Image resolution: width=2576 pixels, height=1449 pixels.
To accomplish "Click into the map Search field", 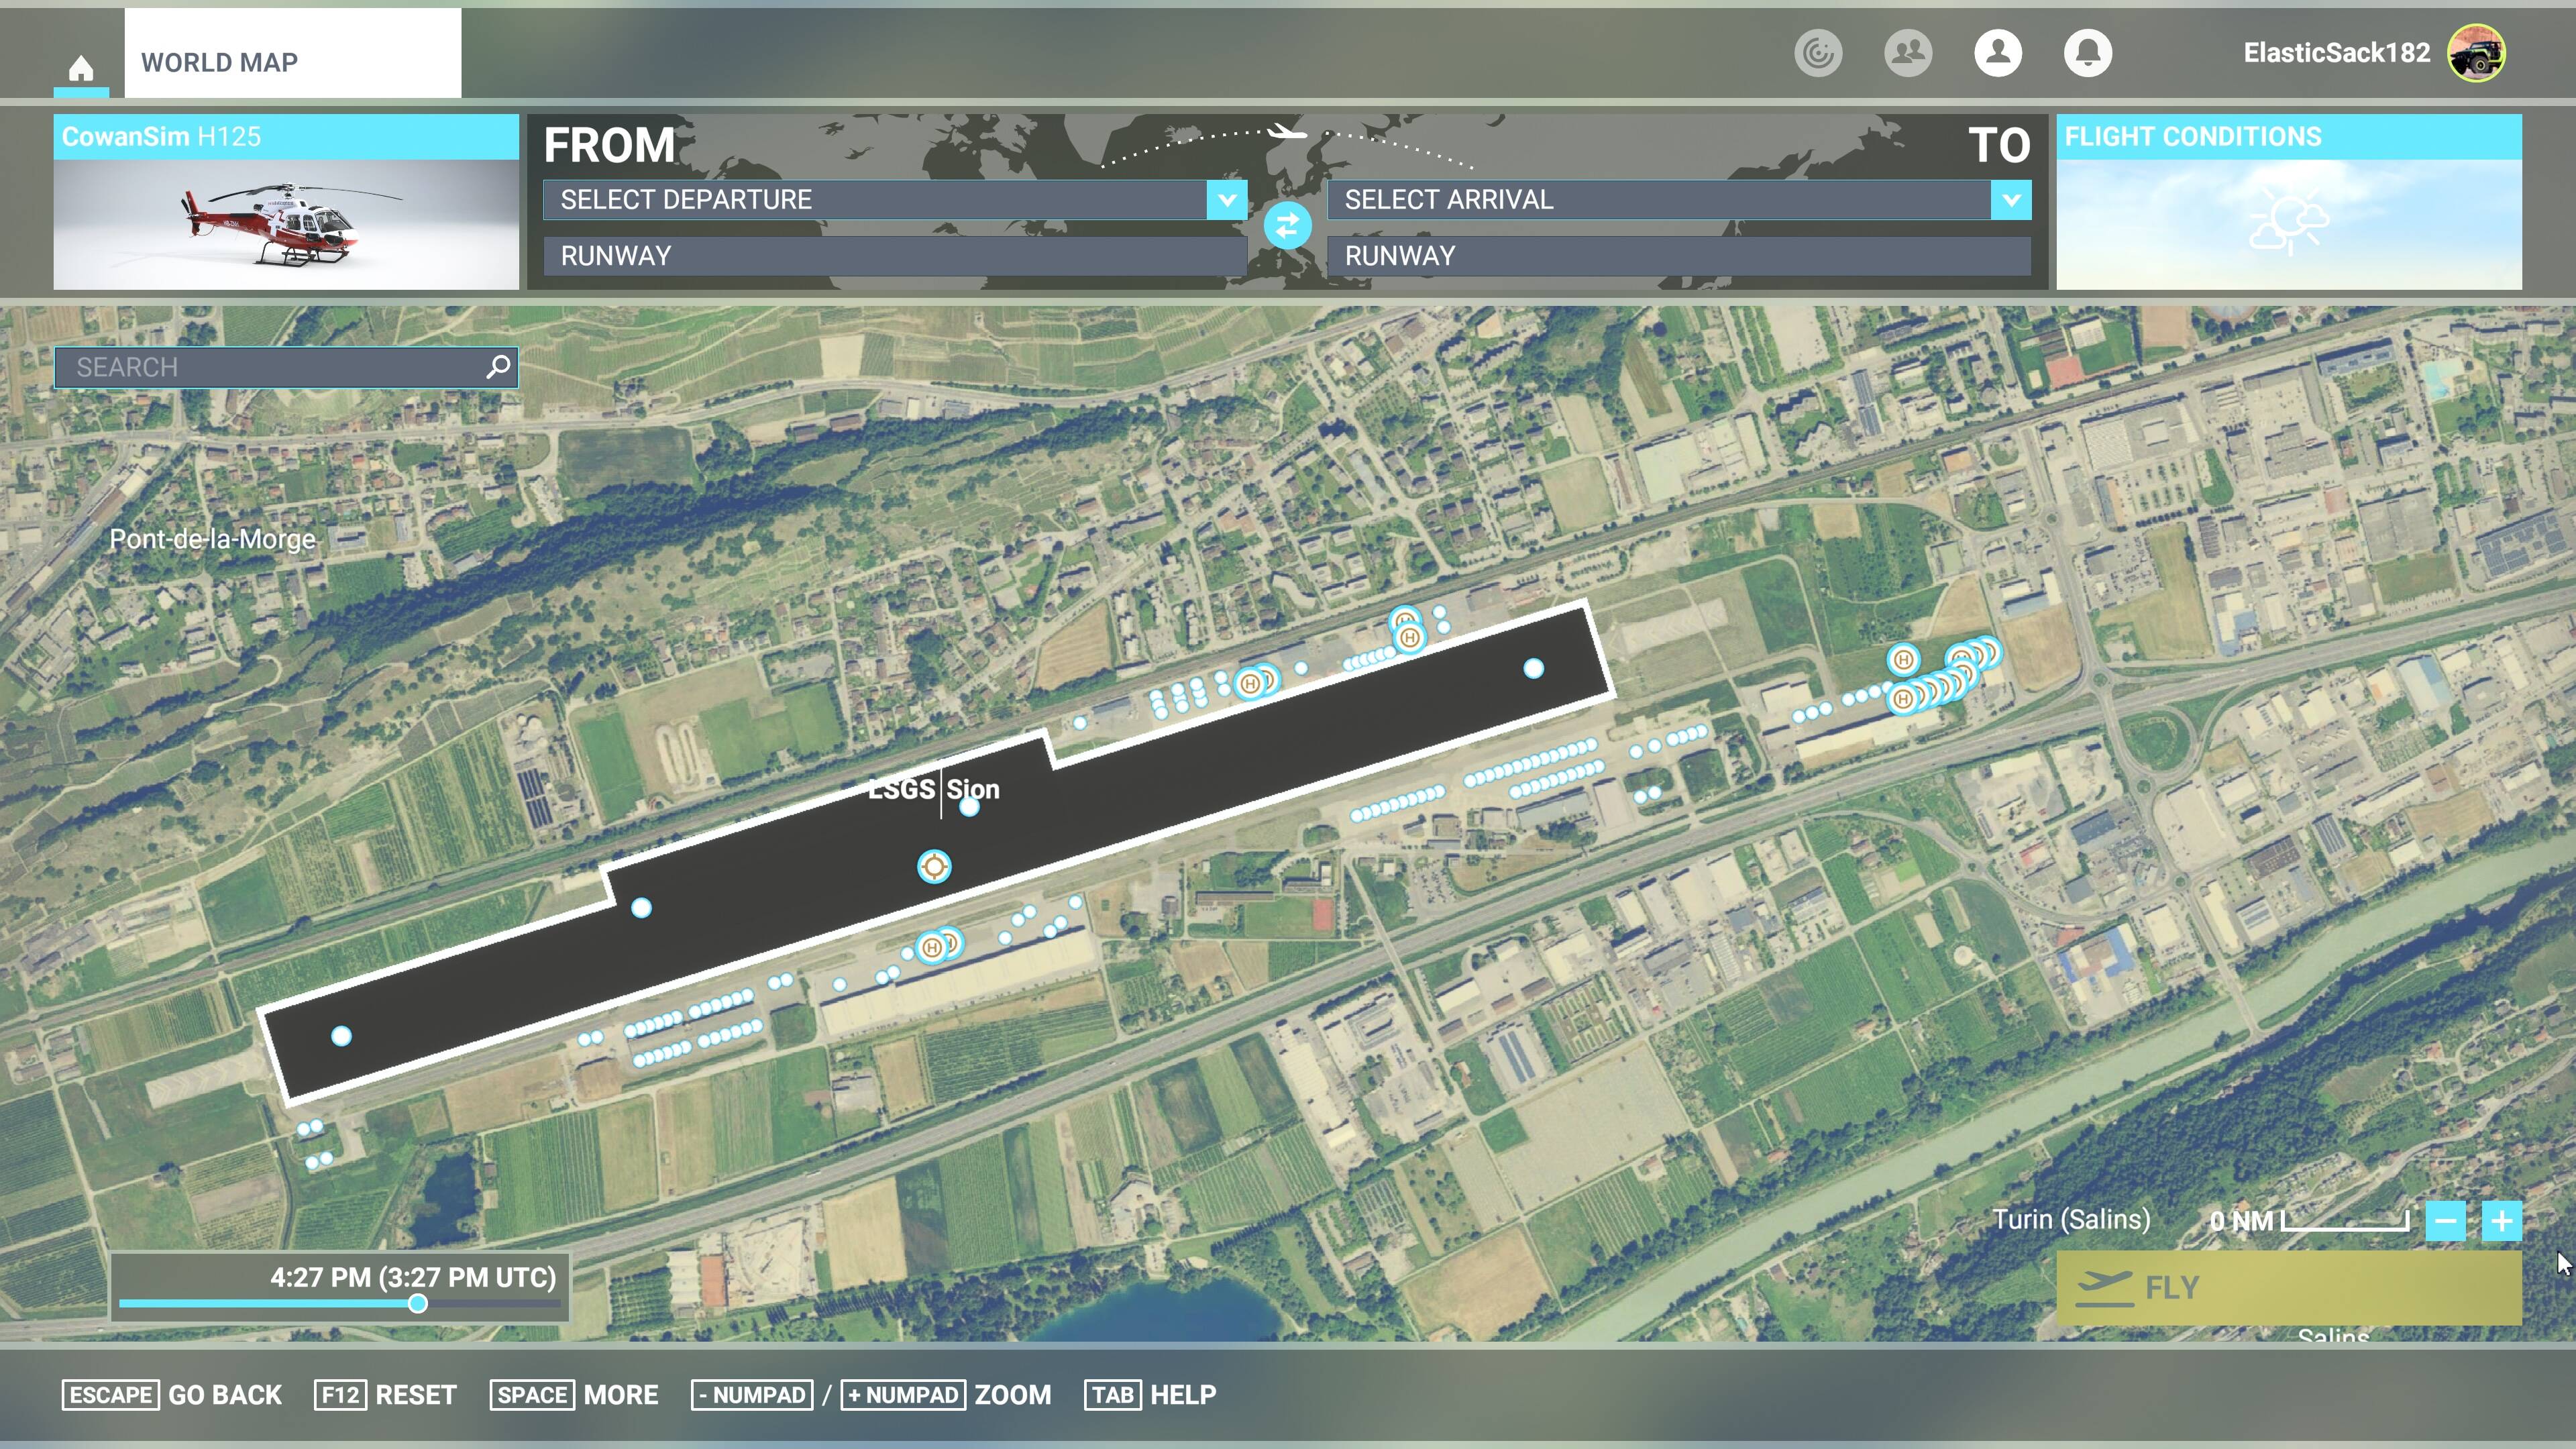I will pyautogui.click(x=270, y=367).
